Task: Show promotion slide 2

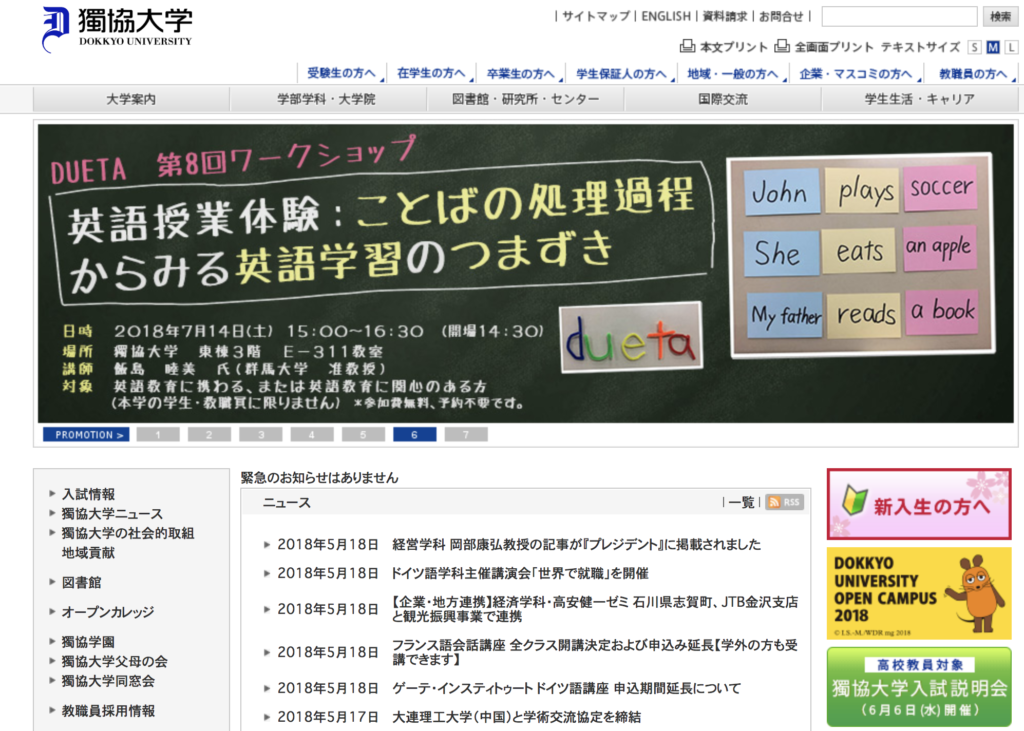Action: point(209,434)
